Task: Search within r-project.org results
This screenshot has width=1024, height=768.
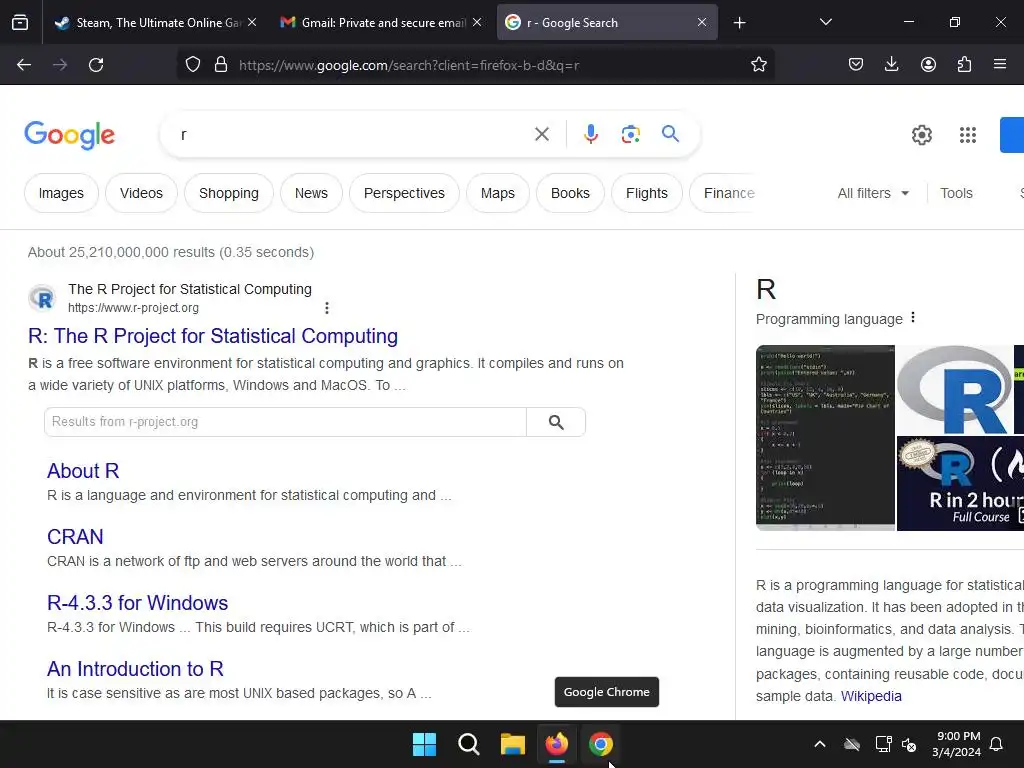Action: click(556, 423)
